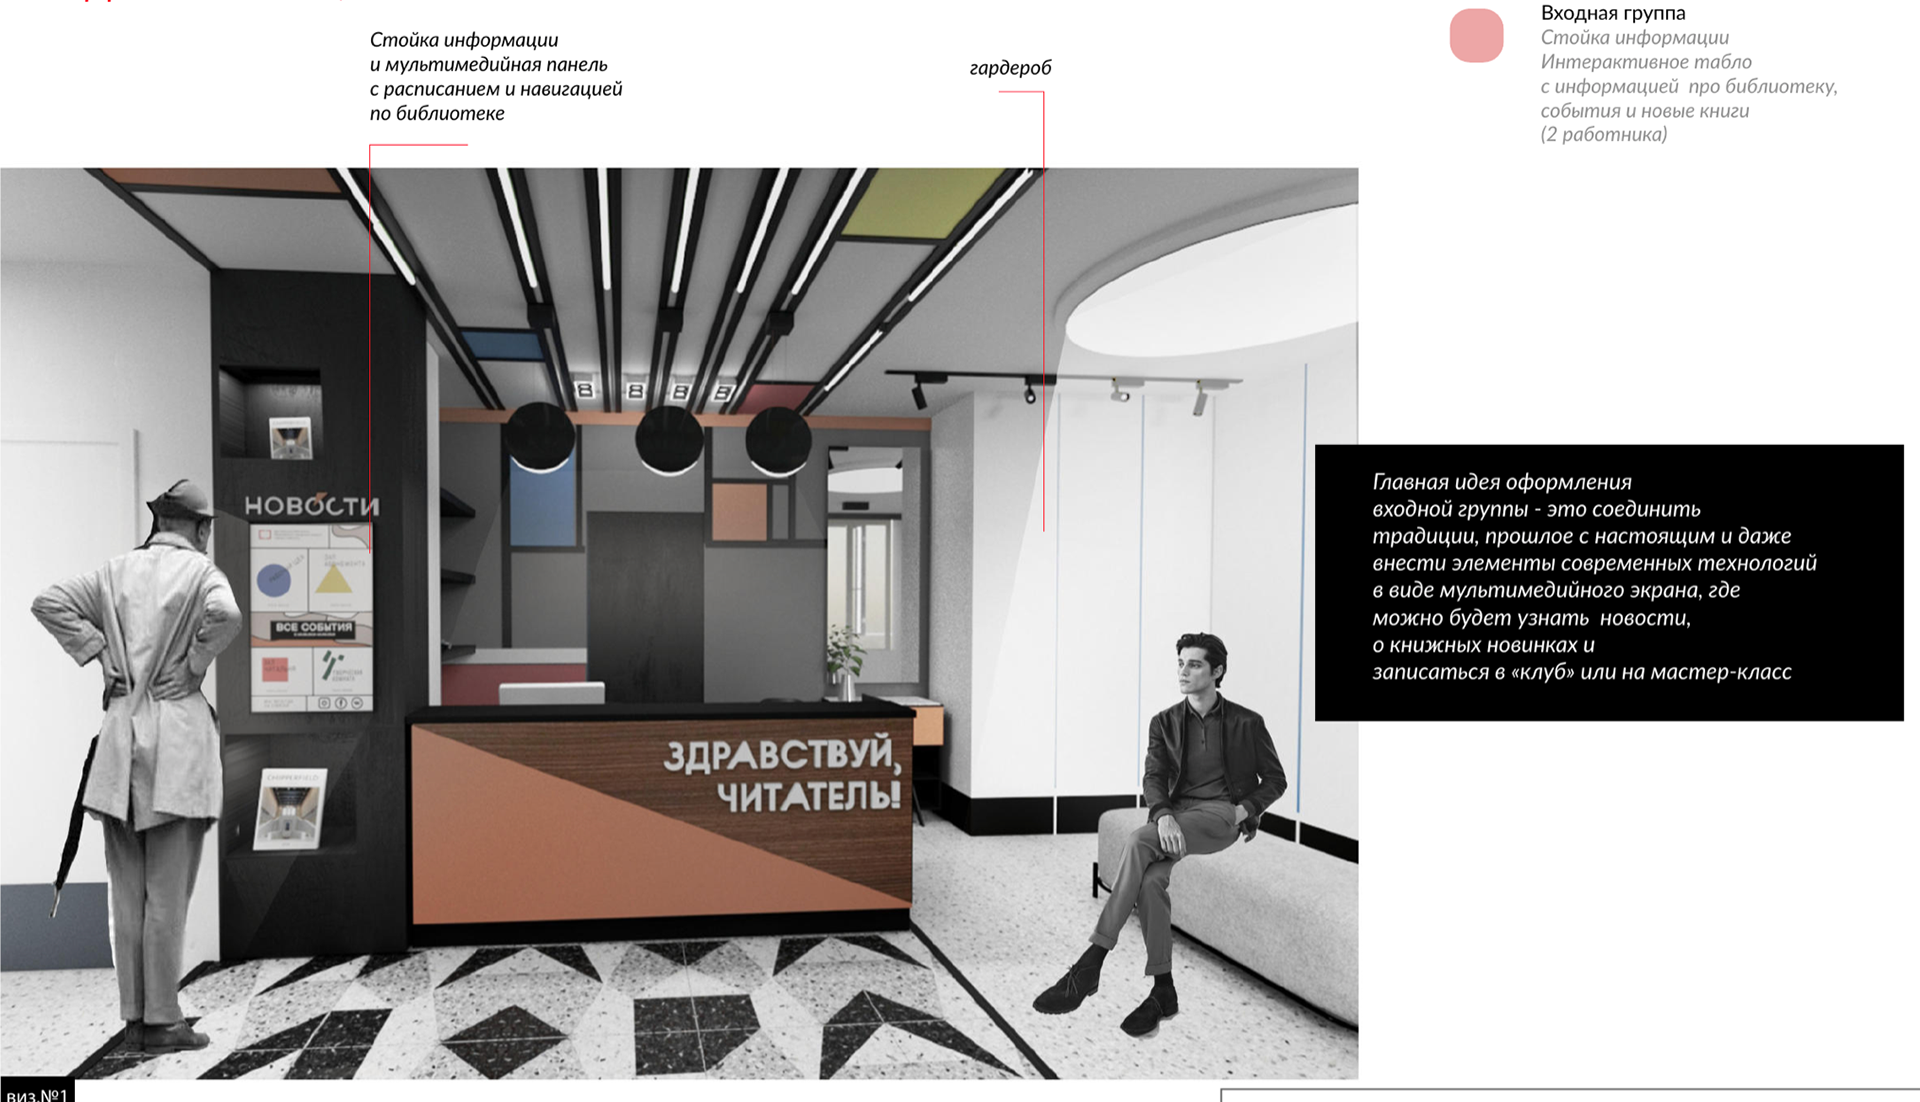Screen dimensions: 1920x1102
Task: Click the НОВОСТИ heading above the screen
Action: pos(311,506)
